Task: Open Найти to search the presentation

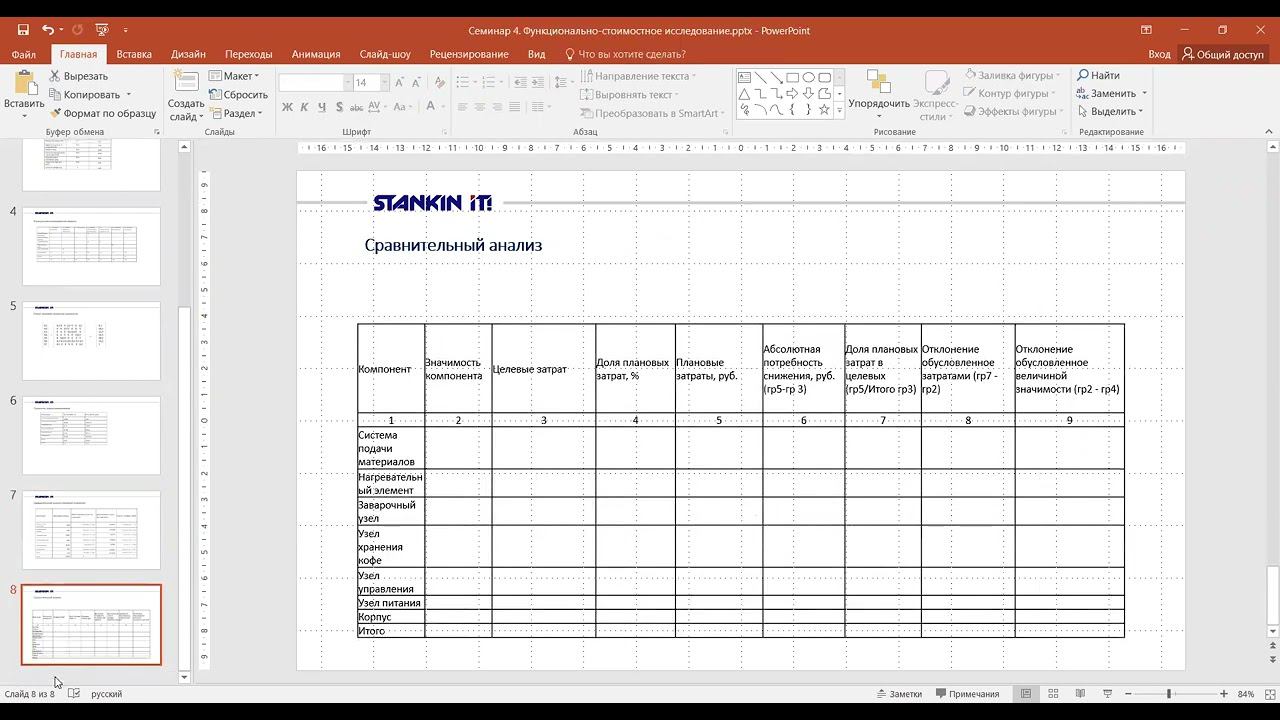Action: 1098,75
